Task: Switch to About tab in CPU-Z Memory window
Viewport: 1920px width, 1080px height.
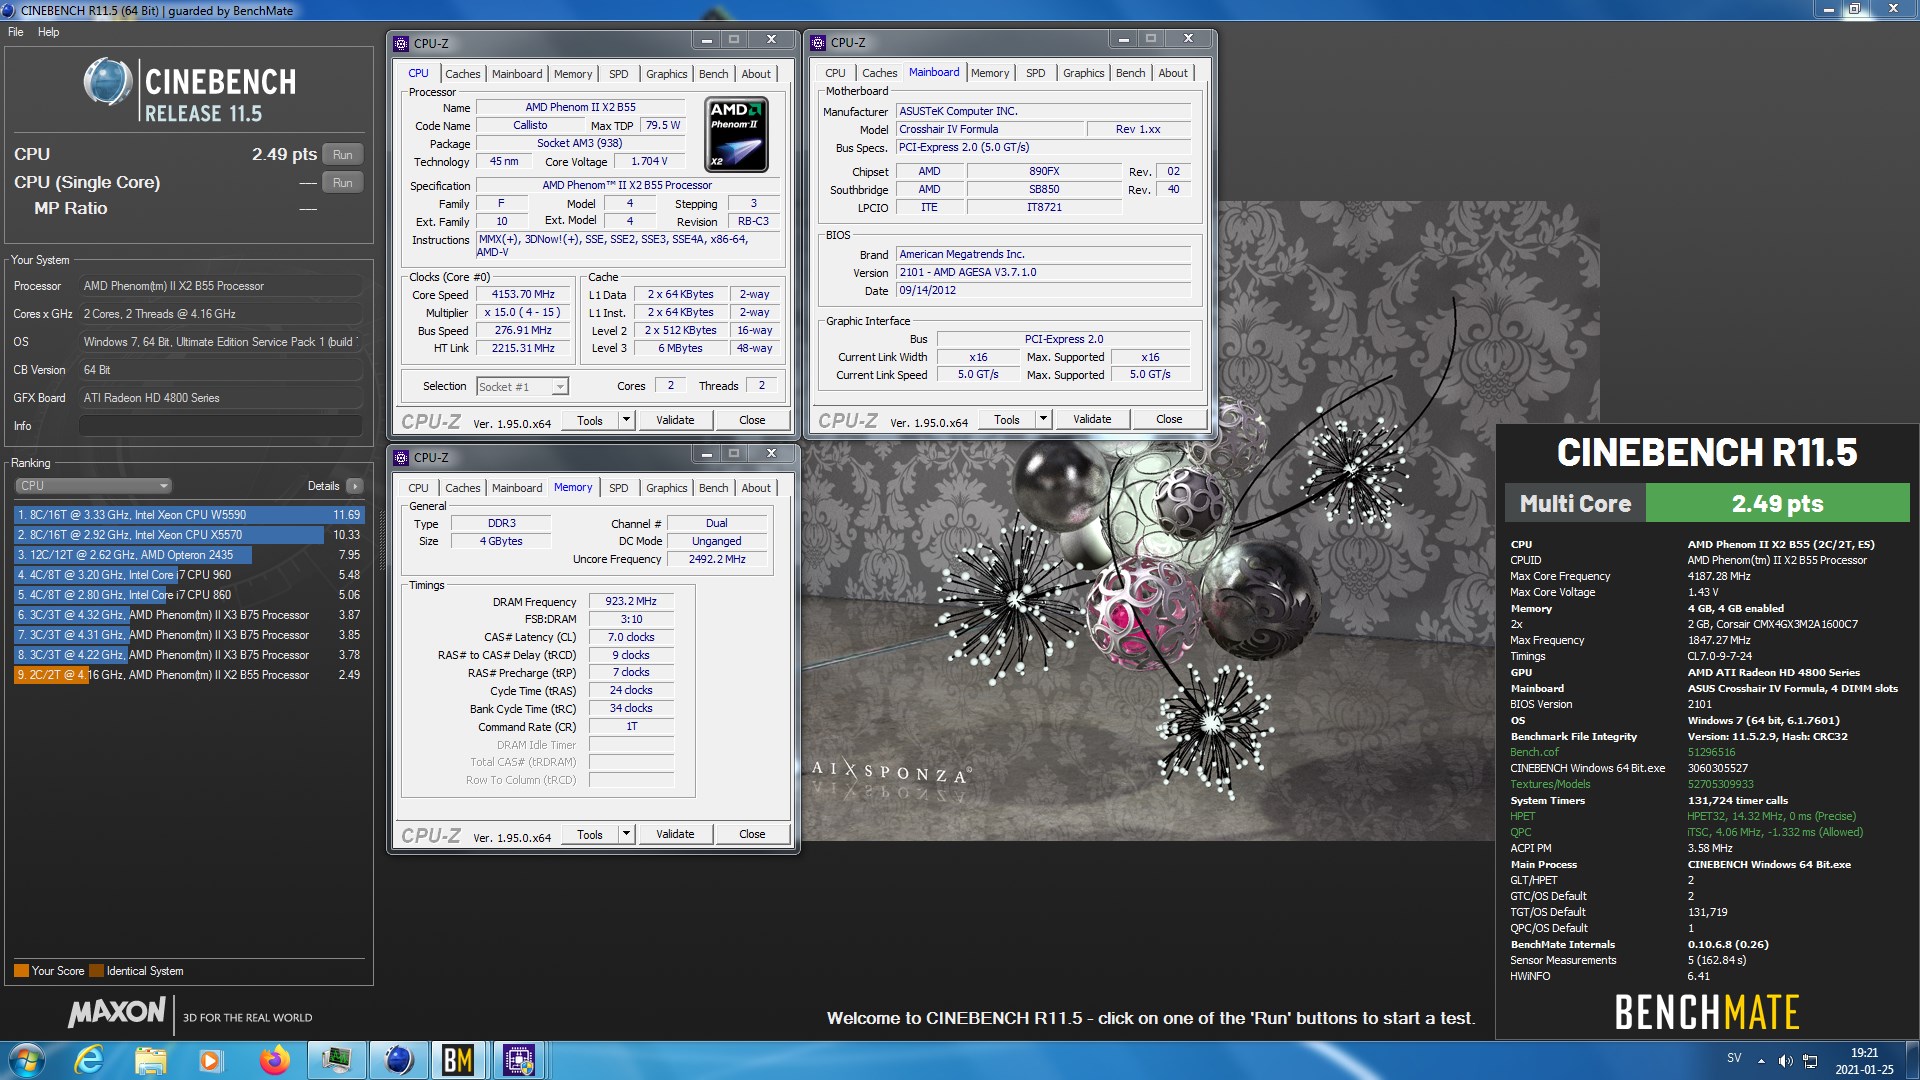Action: 756,488
